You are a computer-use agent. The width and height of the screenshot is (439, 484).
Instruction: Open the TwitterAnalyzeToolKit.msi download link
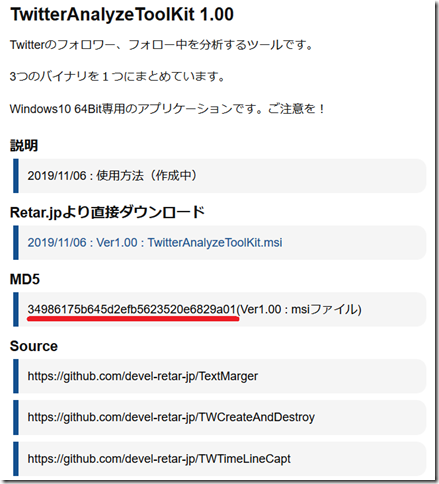[x=155, y=242]
